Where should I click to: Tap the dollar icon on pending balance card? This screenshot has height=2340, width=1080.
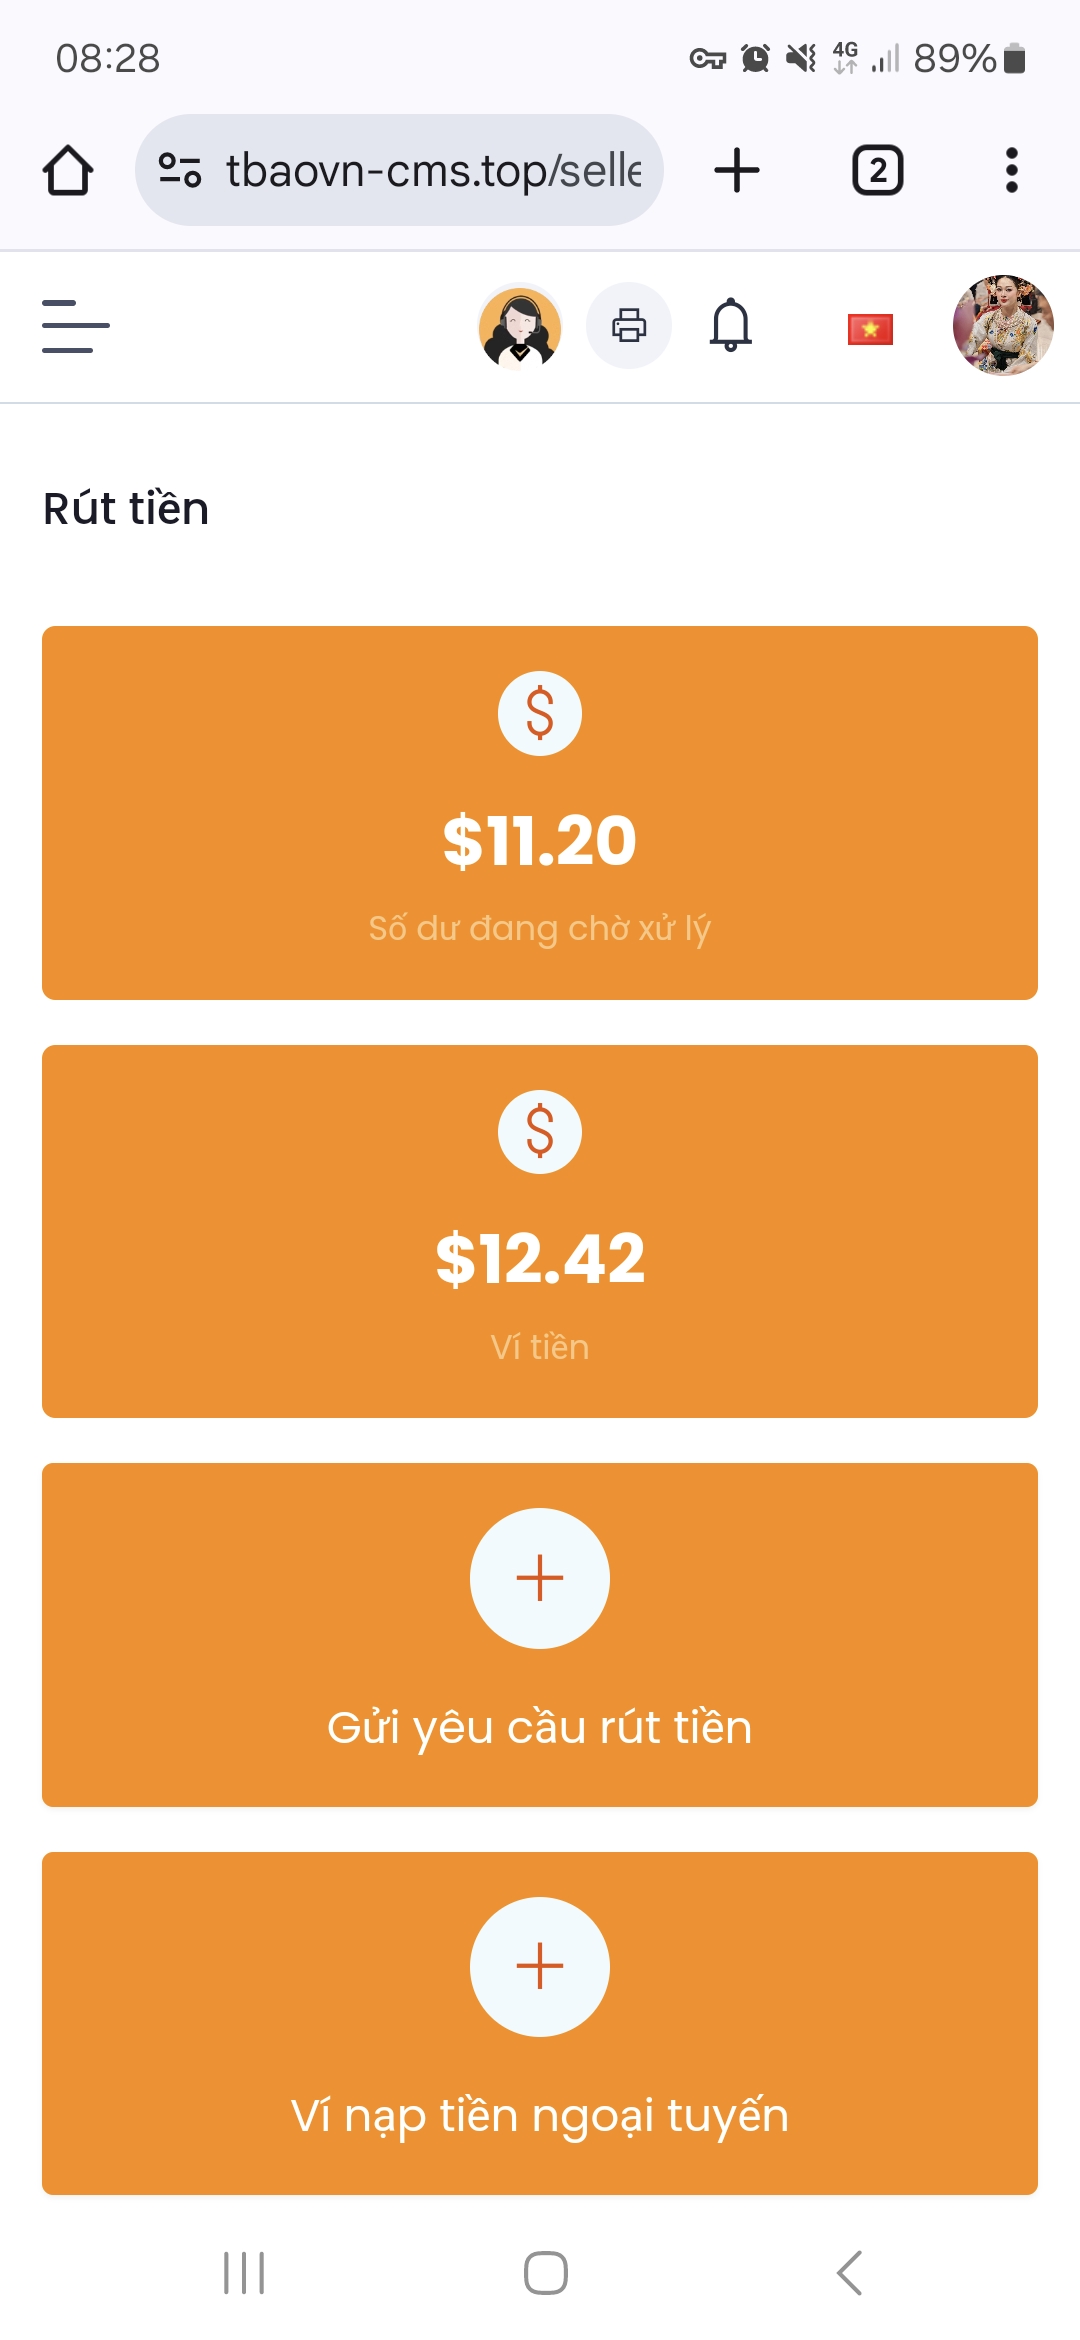click(x=540, y=713)
